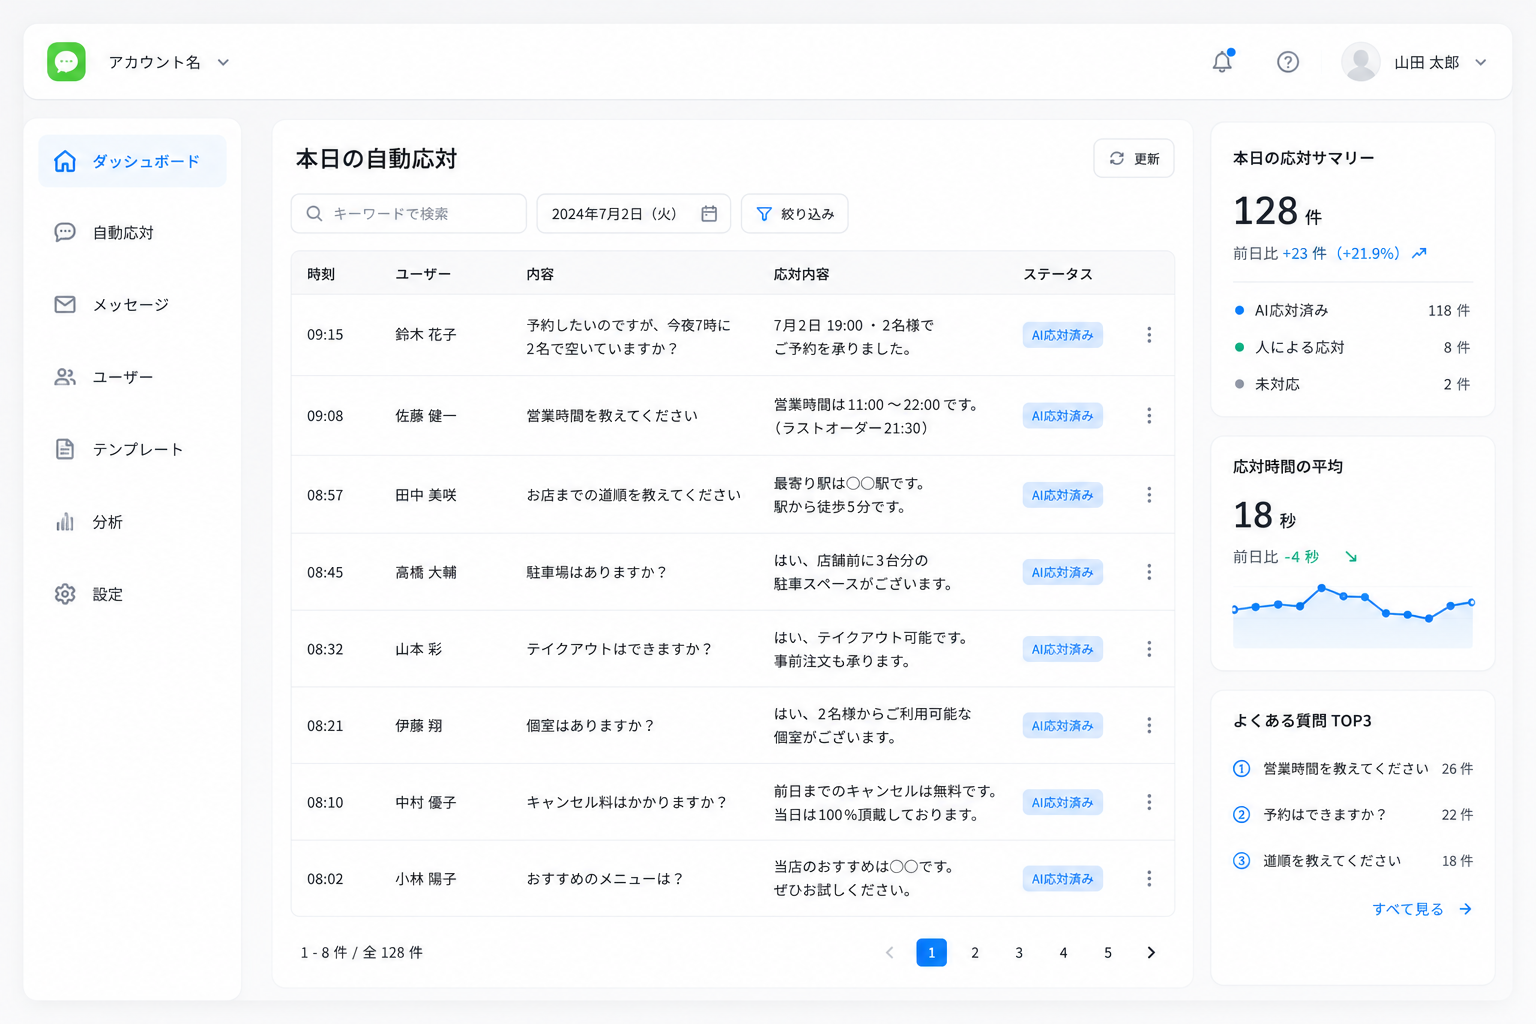Open row menu for 高橋 大輔

click(x=1149, y=572)
